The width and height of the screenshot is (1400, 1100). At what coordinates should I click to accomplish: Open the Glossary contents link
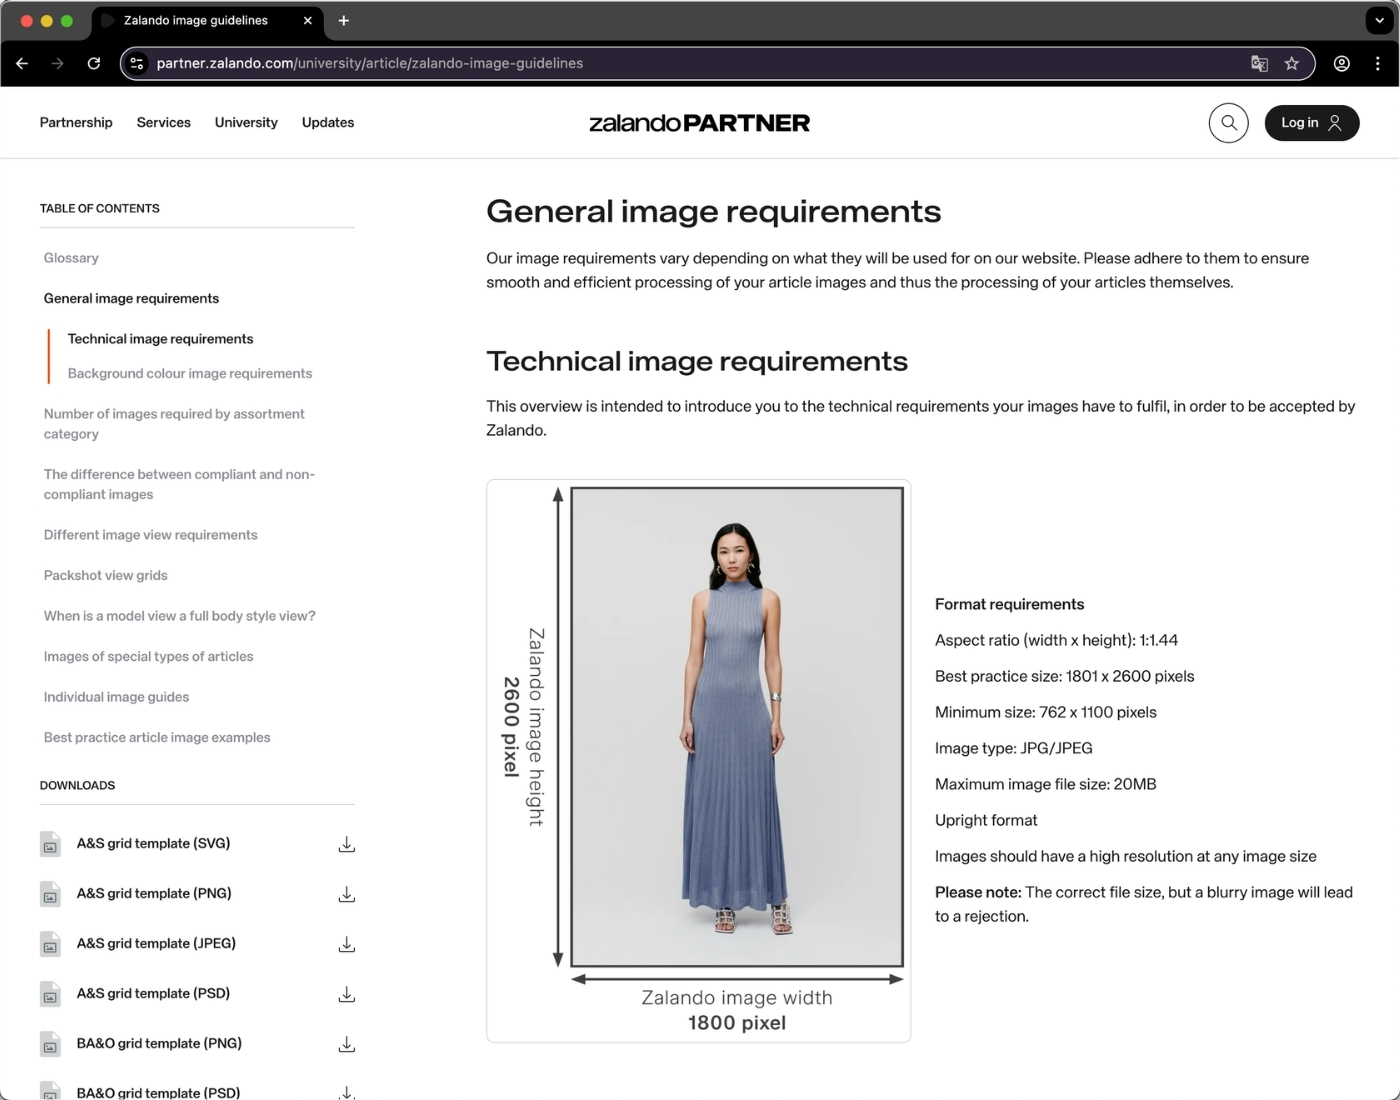coord(70,258)
